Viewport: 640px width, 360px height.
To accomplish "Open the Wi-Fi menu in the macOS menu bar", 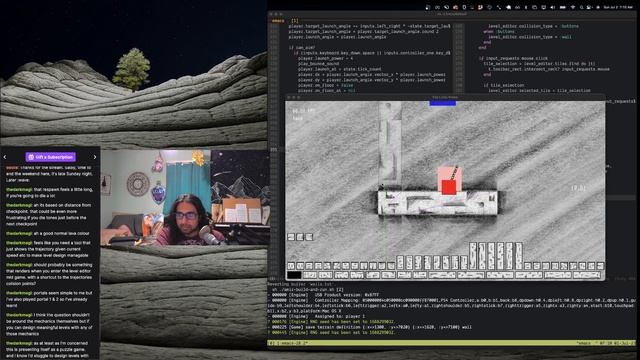I will 573,7.
